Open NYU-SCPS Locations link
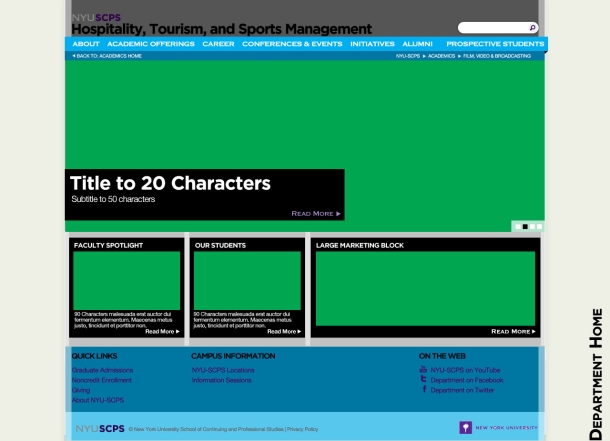 click(223, 370)
